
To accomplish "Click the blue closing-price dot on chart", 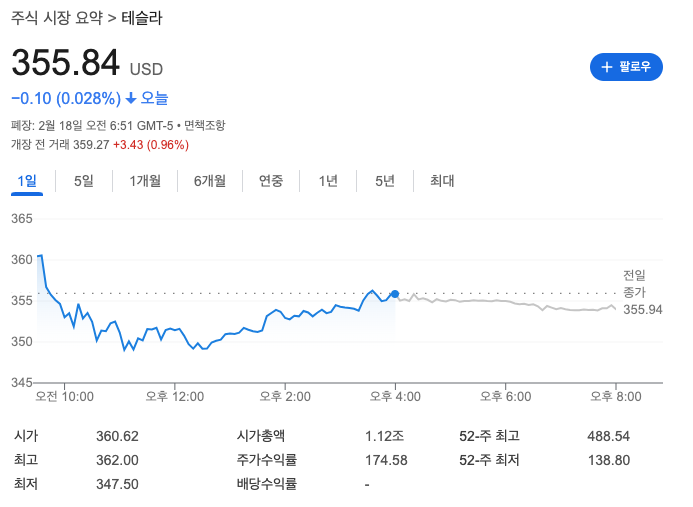I will pyautogui.click(x=395, y=294).
